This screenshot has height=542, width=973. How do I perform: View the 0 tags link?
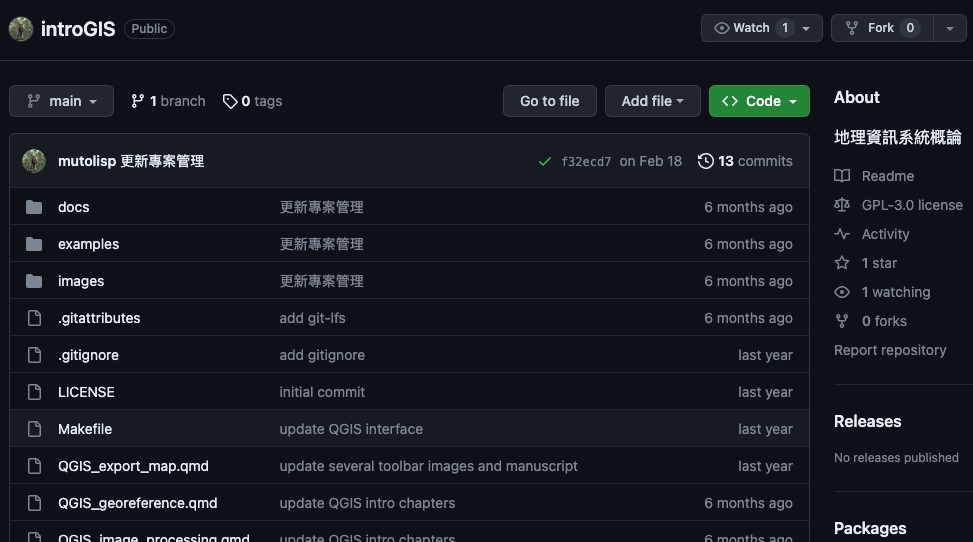[253, 101]
